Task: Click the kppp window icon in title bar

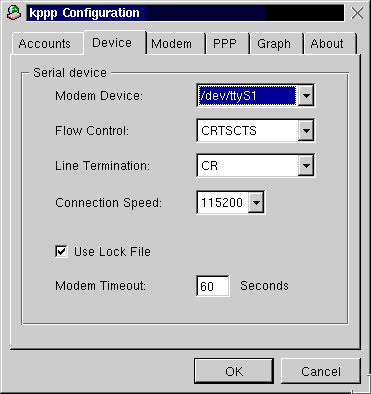Action: click(14, 13)
